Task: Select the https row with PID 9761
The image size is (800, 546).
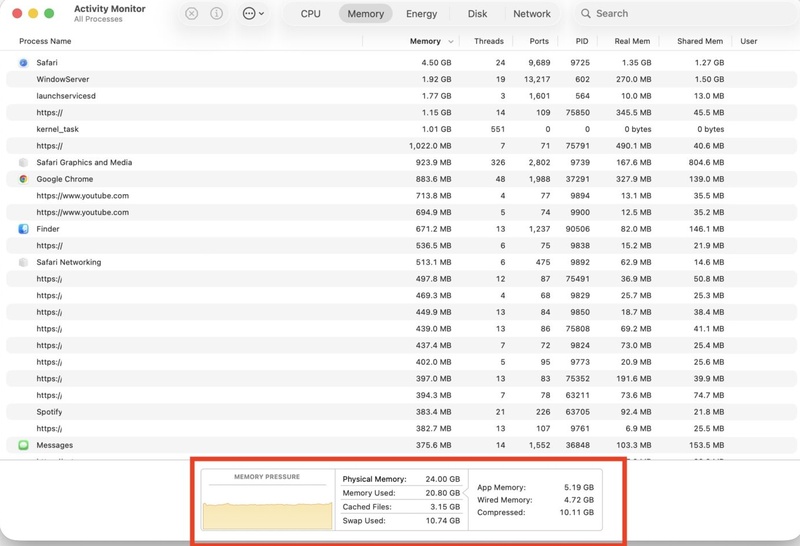Action: coord(401,429)
